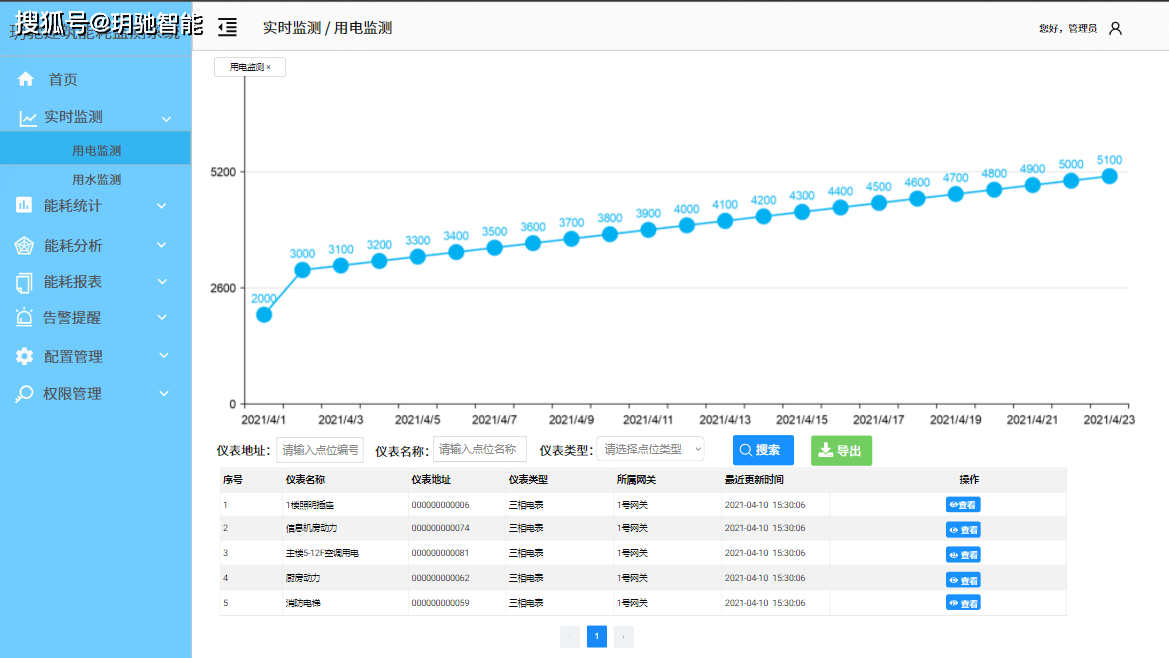Expand the 权限管理 menu chevron
Viewport: 1169px width, 658px height.
coord(163,394)
